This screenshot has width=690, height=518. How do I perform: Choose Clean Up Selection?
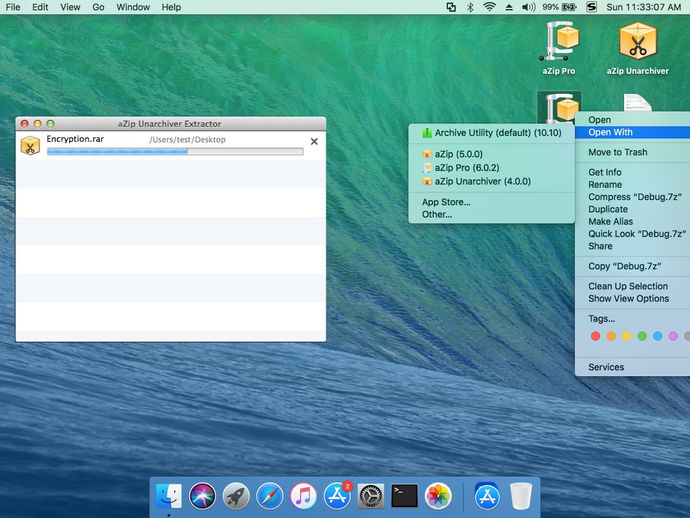coord(632,286)
